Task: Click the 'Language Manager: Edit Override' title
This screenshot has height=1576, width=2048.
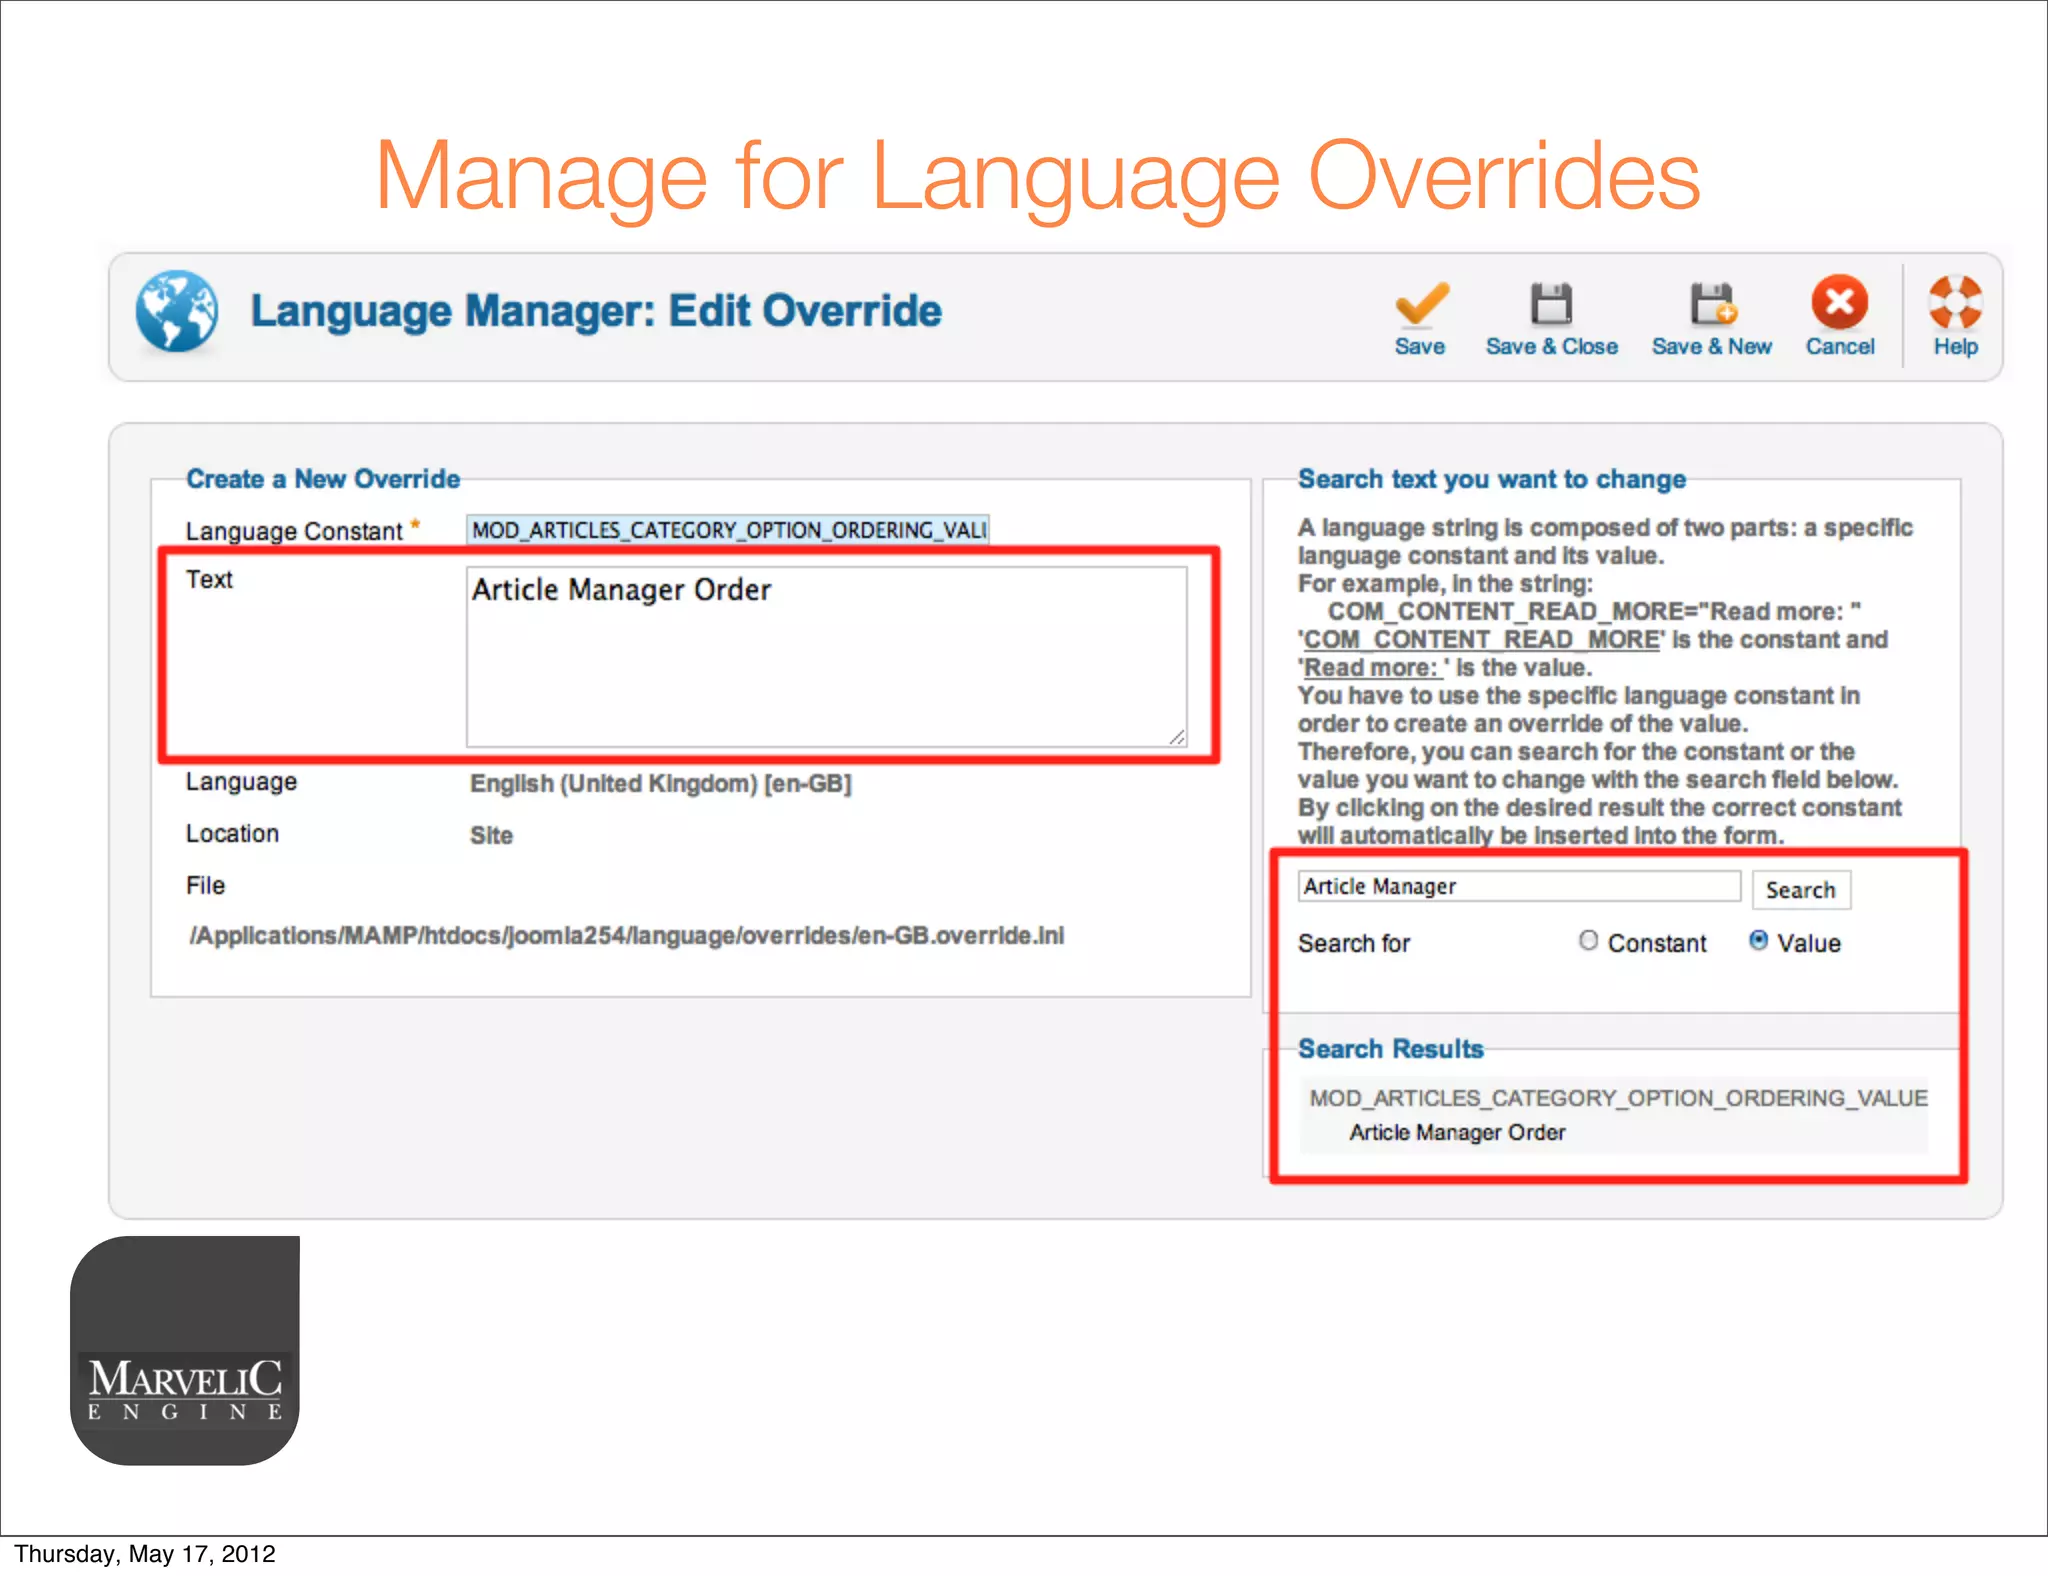Action: (x=596, y=311)
